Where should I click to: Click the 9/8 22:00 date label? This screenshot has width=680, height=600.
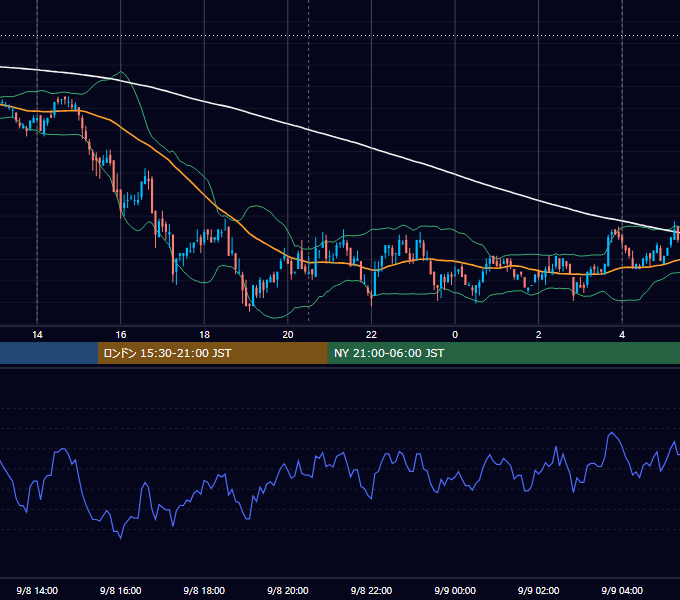[x=371, y=590]
